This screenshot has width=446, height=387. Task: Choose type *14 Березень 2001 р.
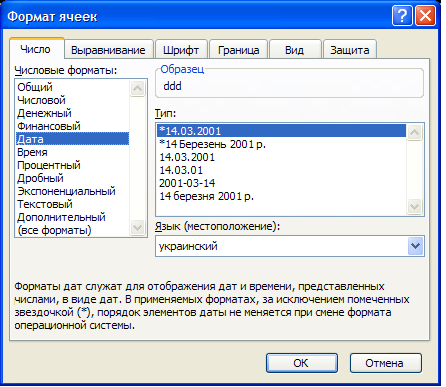[x=282, y=144]
